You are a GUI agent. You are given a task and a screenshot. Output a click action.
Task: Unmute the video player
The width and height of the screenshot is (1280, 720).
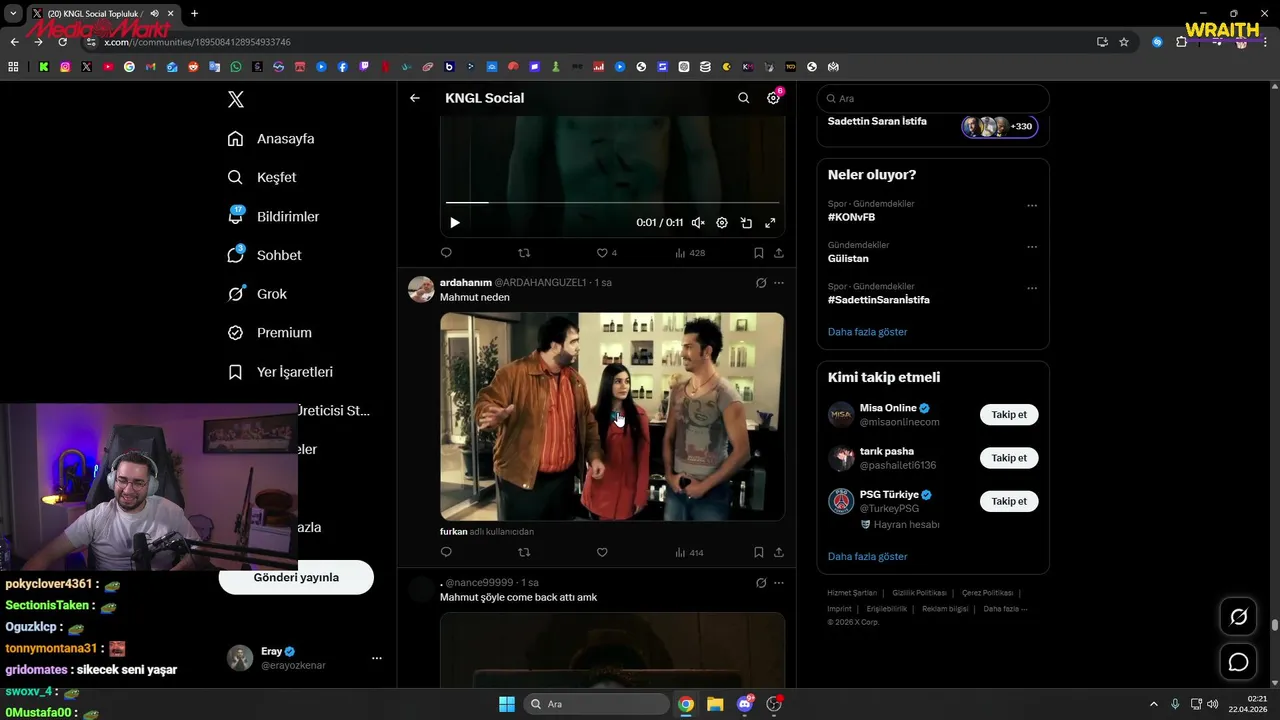coord(698,223)
